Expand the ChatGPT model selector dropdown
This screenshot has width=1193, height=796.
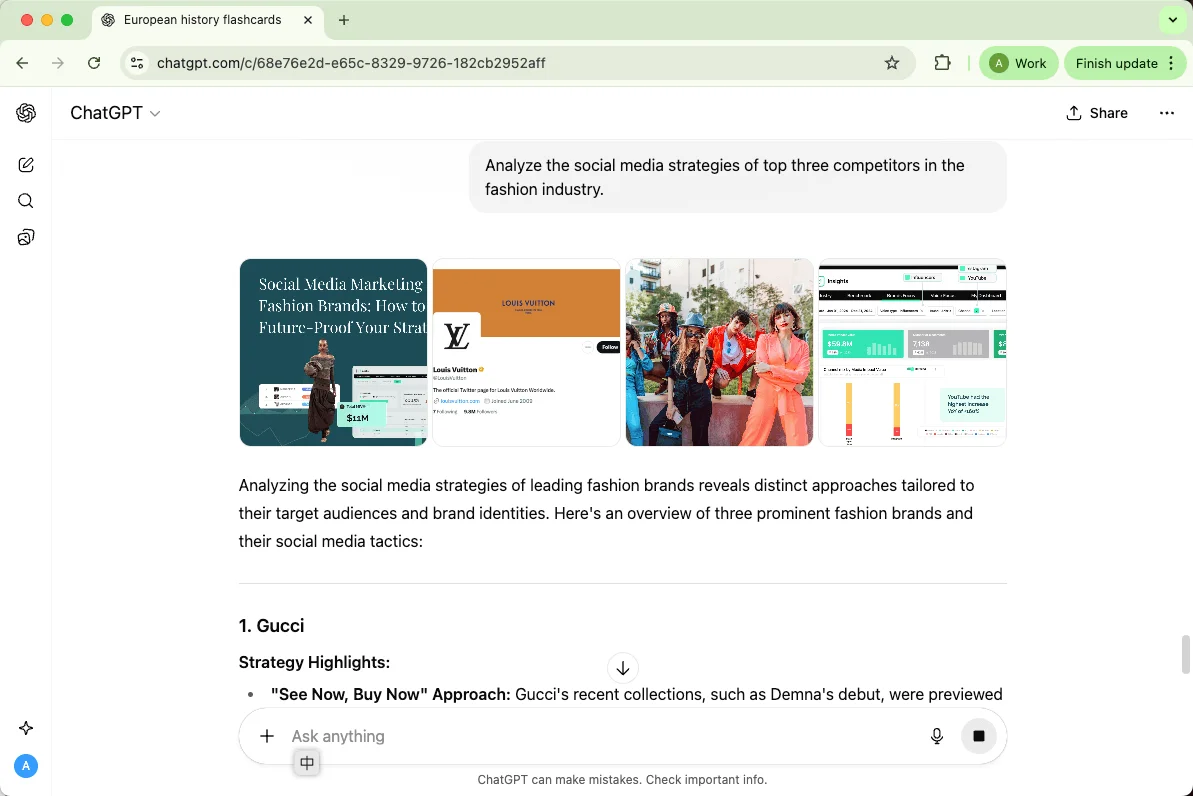tap(115, 113)
